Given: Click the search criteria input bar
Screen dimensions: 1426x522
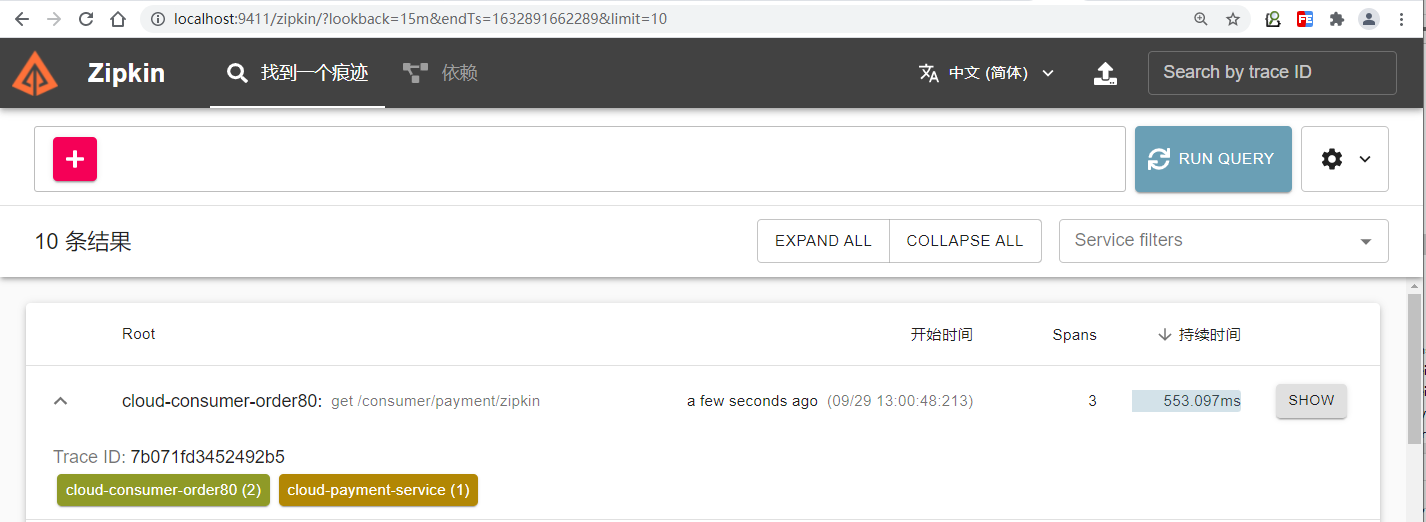Looking at the screenshot, I should (580, 159).
